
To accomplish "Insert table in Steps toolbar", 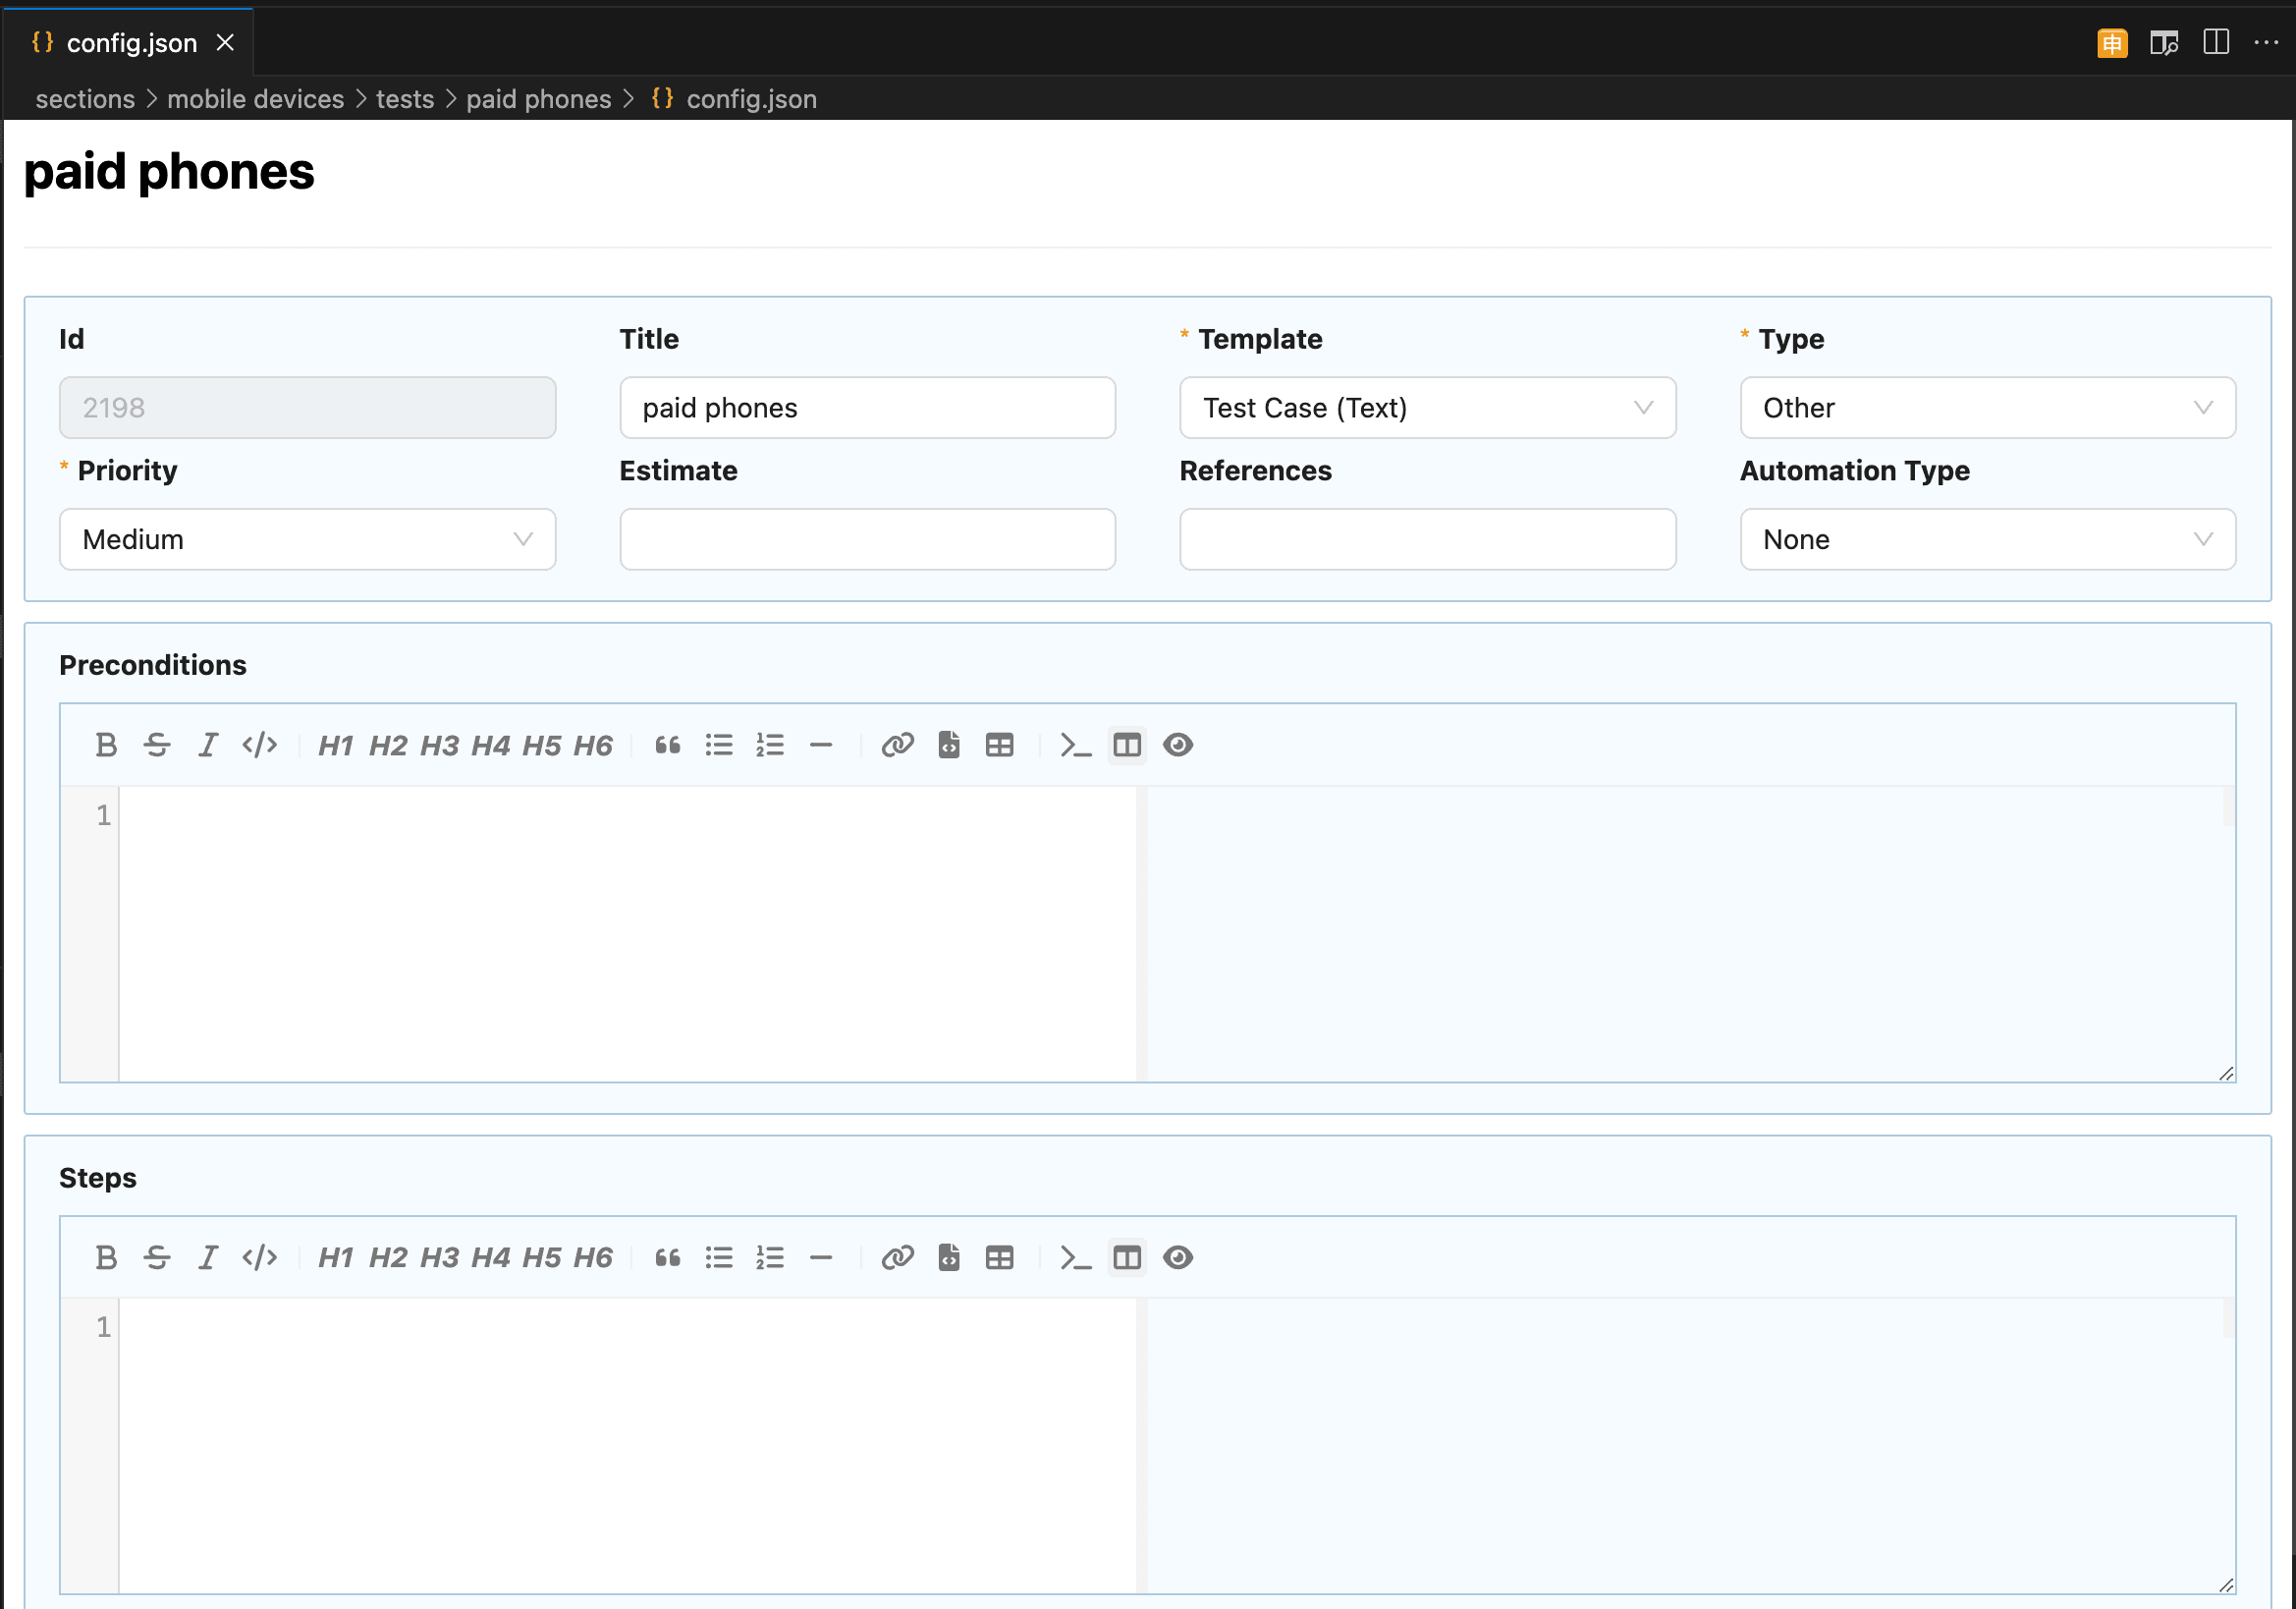I will tap(1000, 1257).
